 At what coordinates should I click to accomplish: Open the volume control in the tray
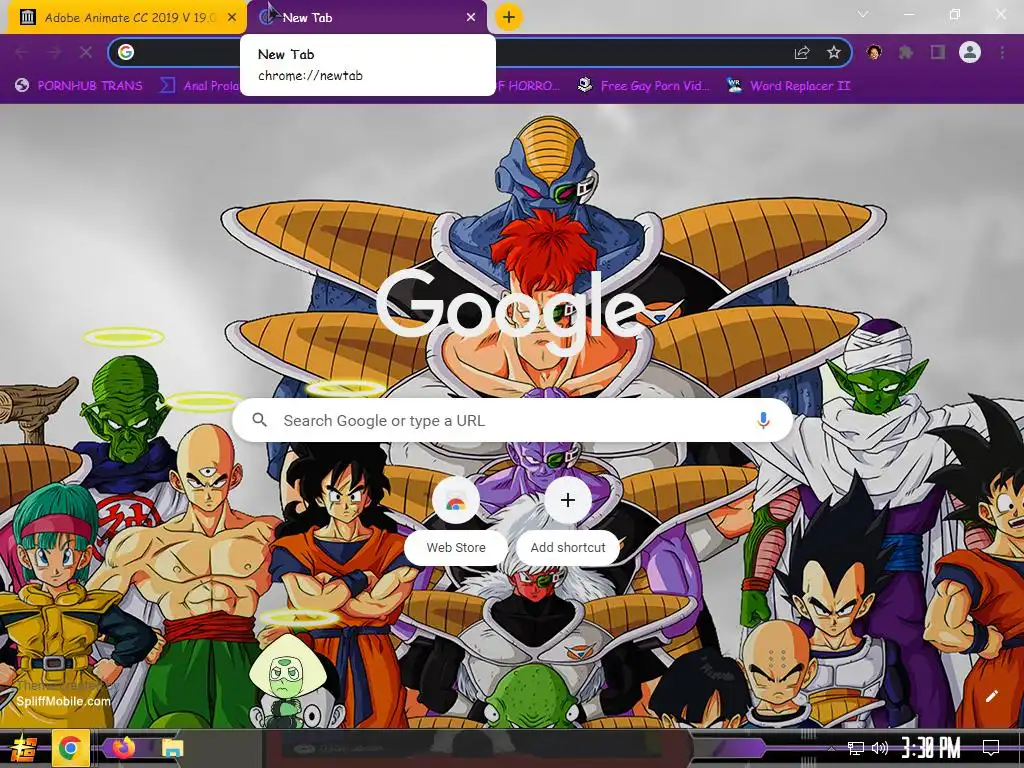click(x=880, y=748)
